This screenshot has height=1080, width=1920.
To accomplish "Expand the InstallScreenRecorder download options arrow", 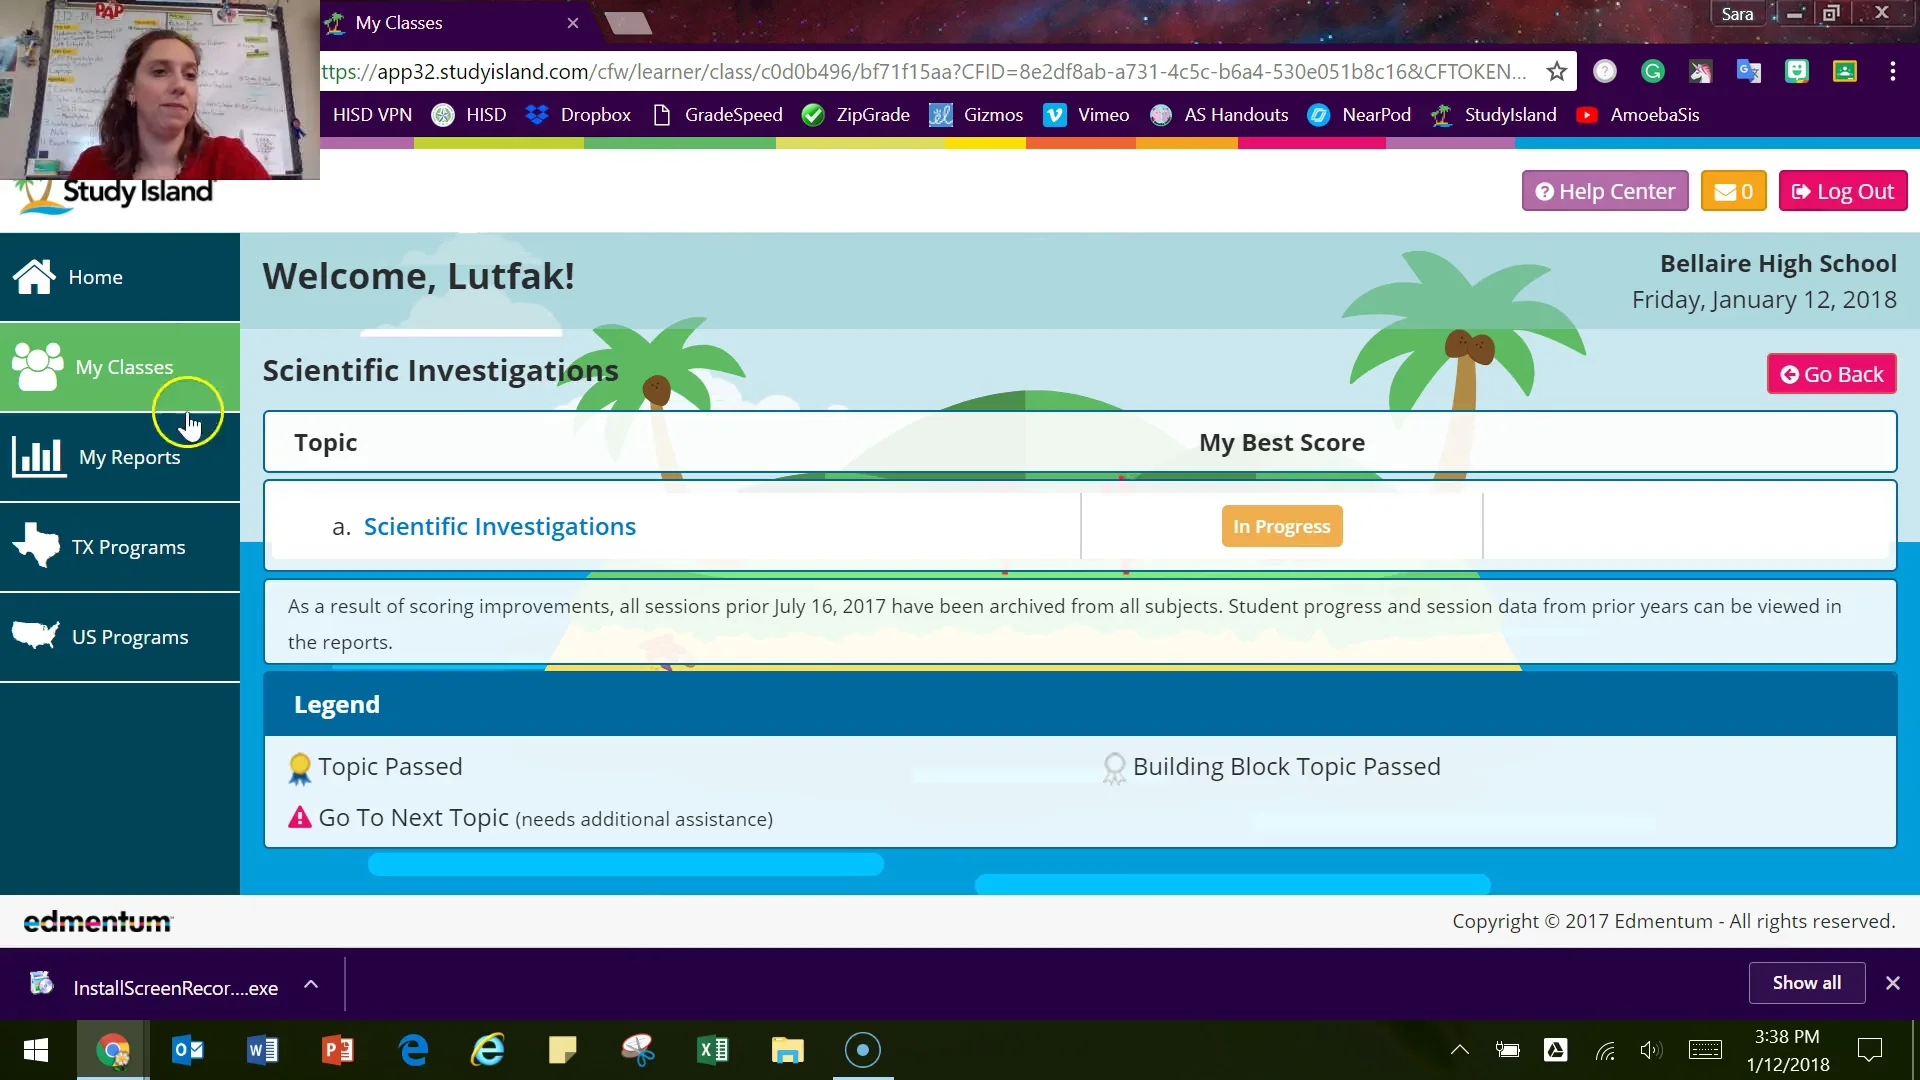I will pyautogui.click(x=311, y=985).
